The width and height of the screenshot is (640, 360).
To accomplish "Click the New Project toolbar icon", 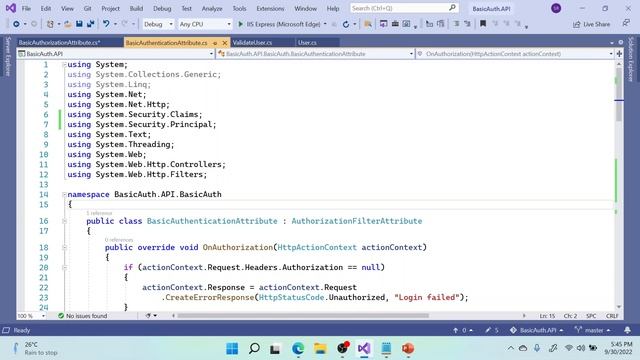I will pyautogui.click(x=50, y=24).
